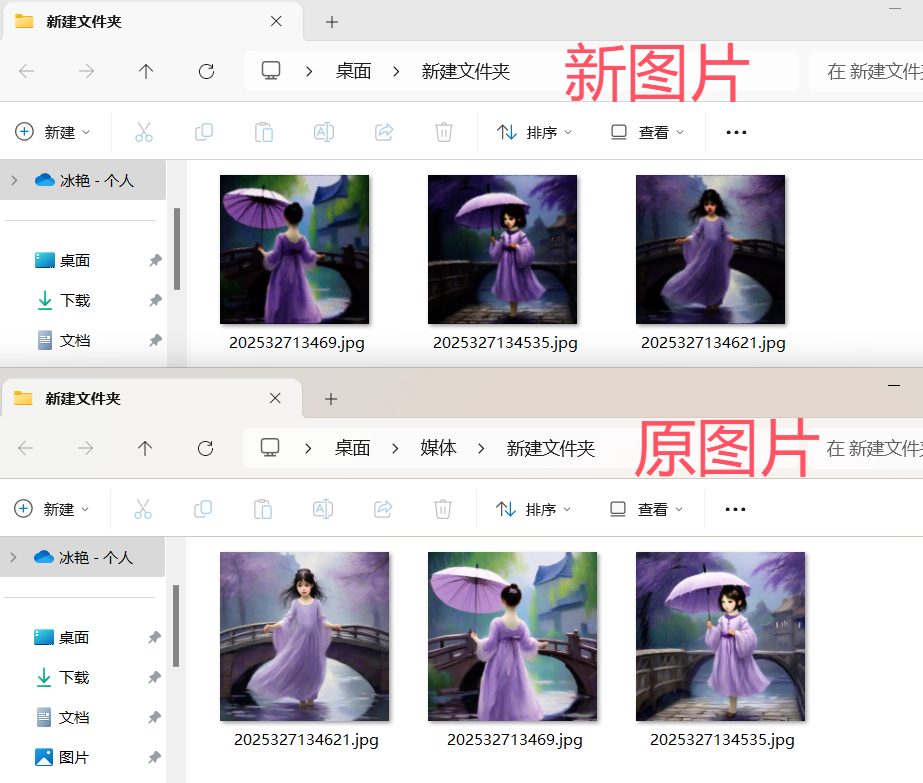
Task: Click the search box in the bottom window
Action: point(872,449)
